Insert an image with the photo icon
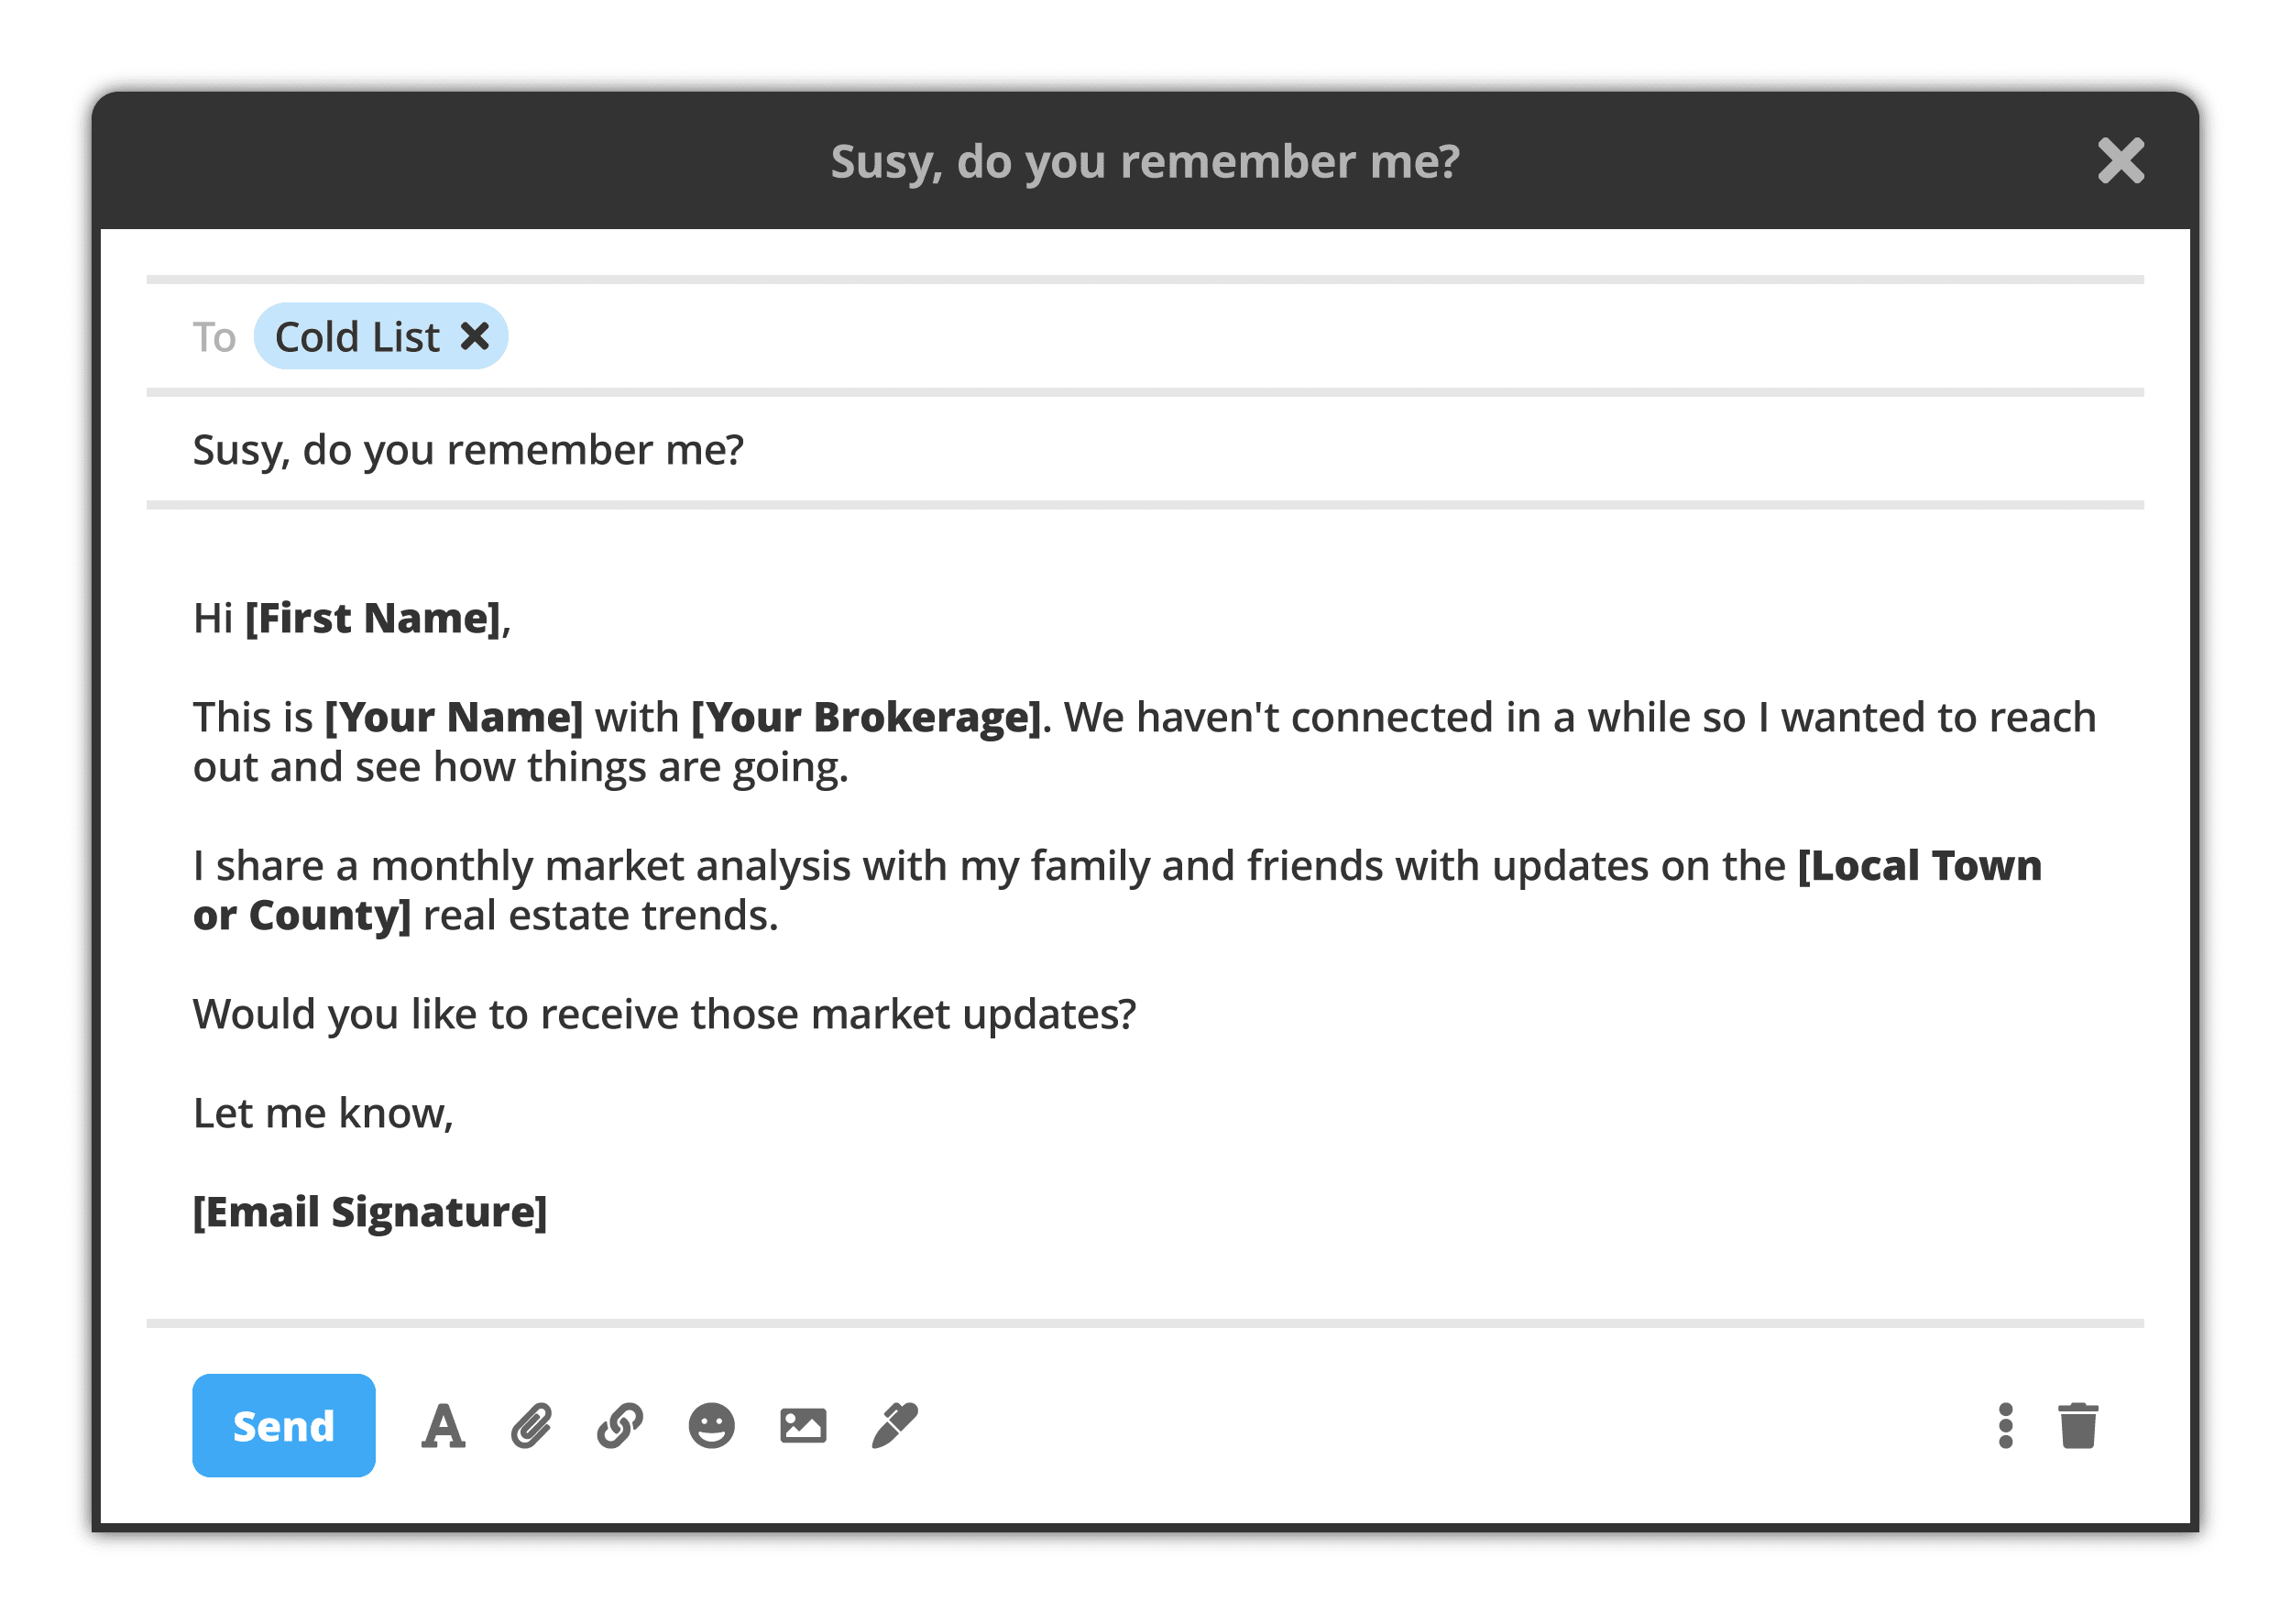The height and width of the screenshot is (1624, 2291). click(x=803, y=1426)
